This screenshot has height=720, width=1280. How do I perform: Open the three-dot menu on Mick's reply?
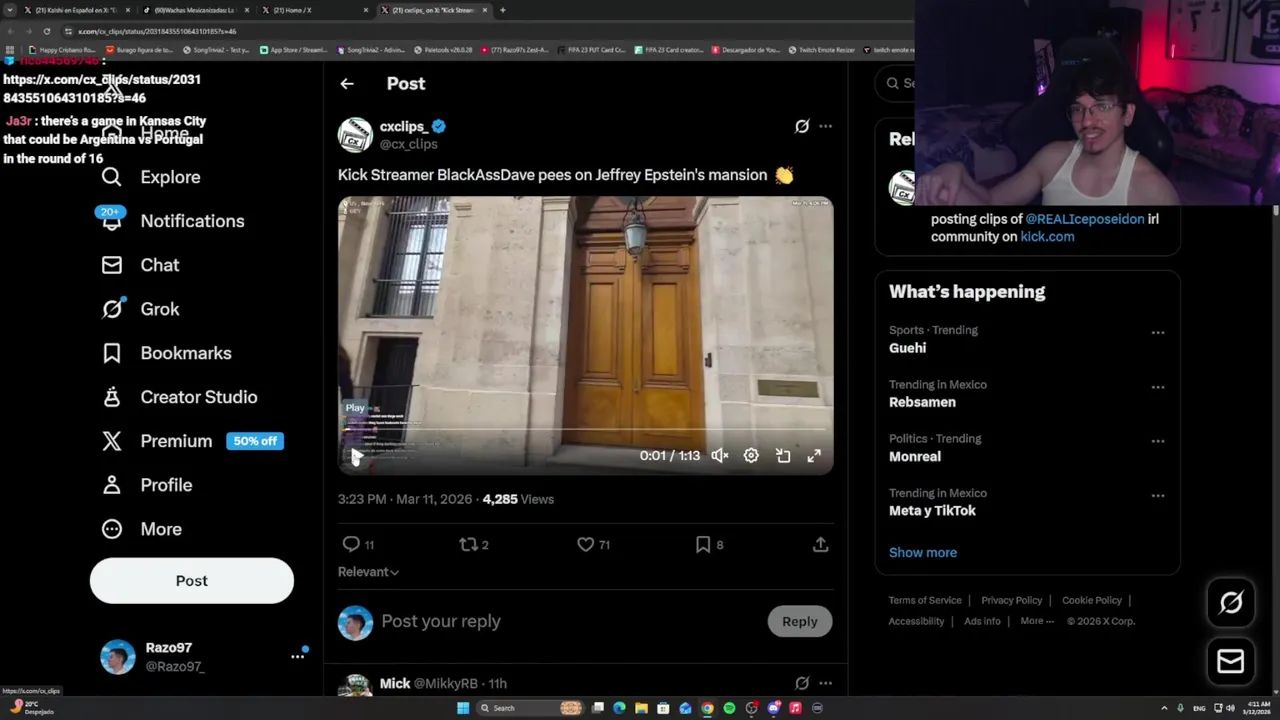click(x=825, y=683)
